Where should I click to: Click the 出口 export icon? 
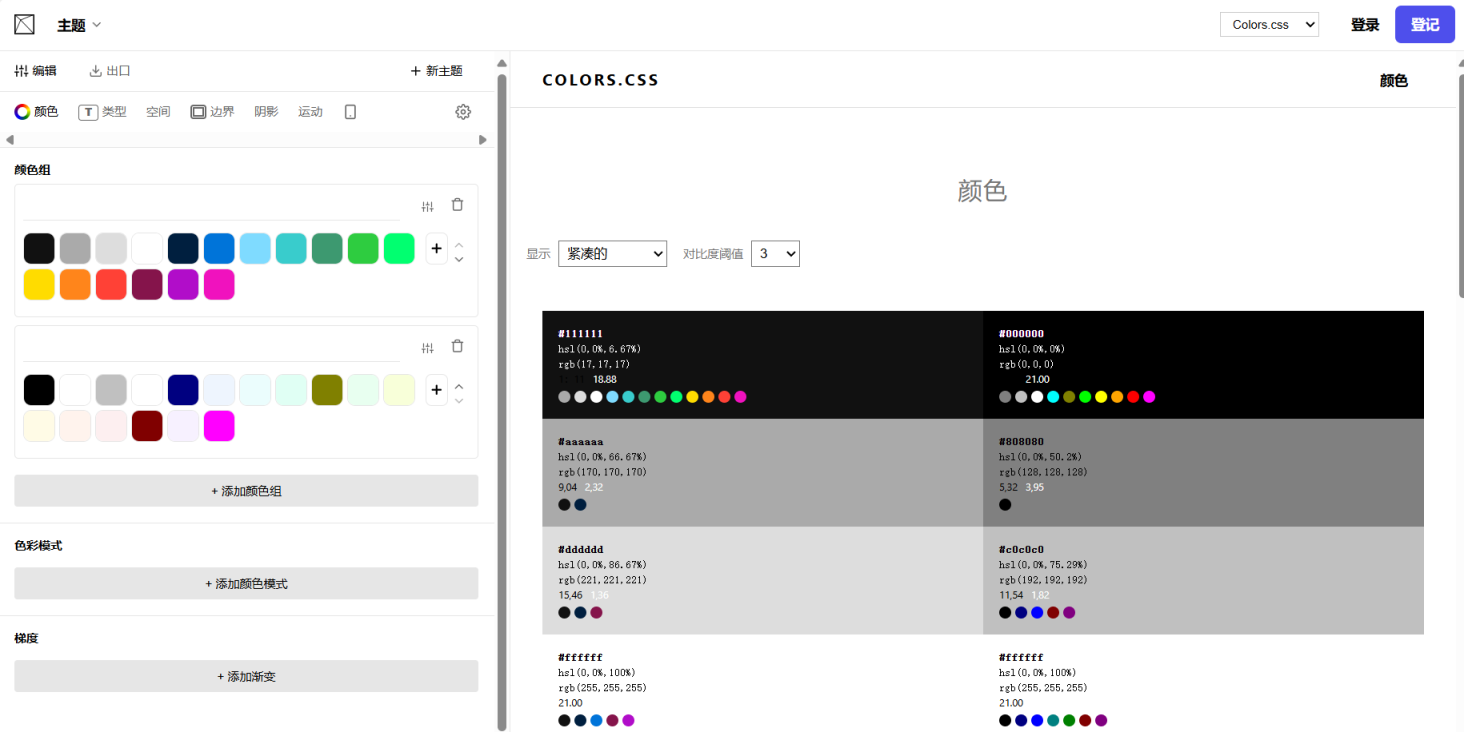pos(110,70)
